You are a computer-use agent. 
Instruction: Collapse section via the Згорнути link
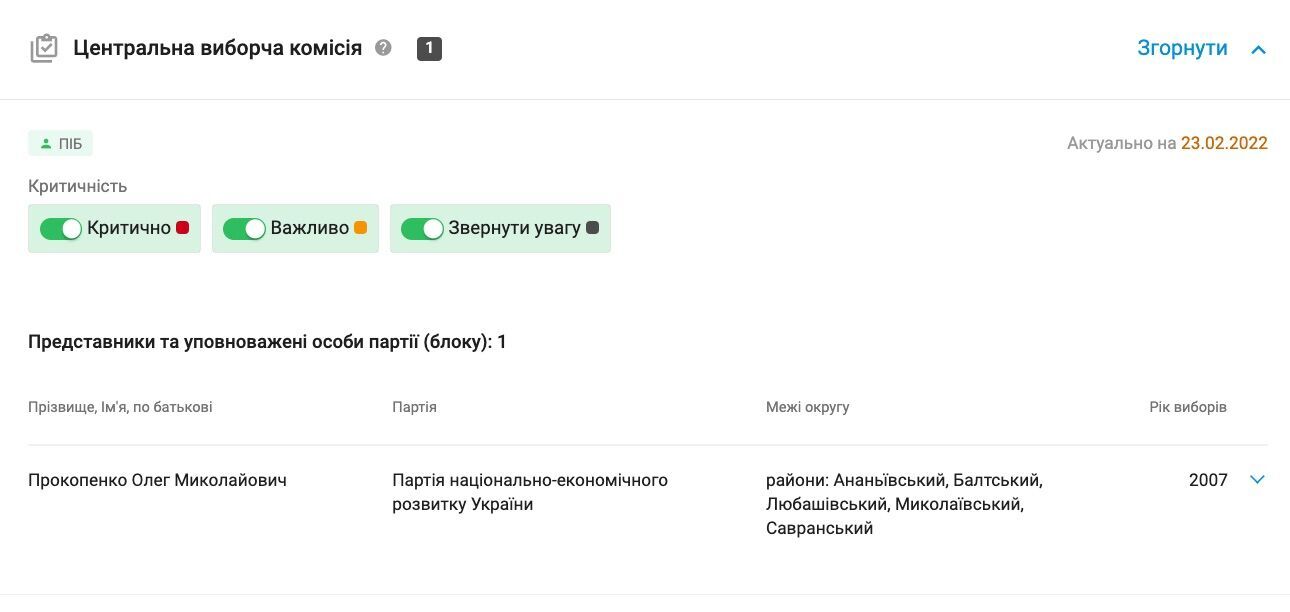[x=1182, y=48]
